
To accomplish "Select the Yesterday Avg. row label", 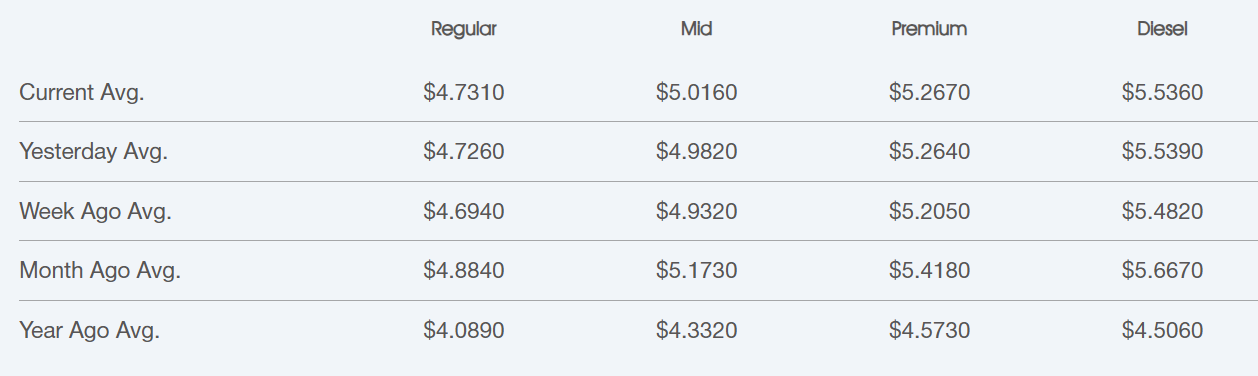I will coord(93,152).
